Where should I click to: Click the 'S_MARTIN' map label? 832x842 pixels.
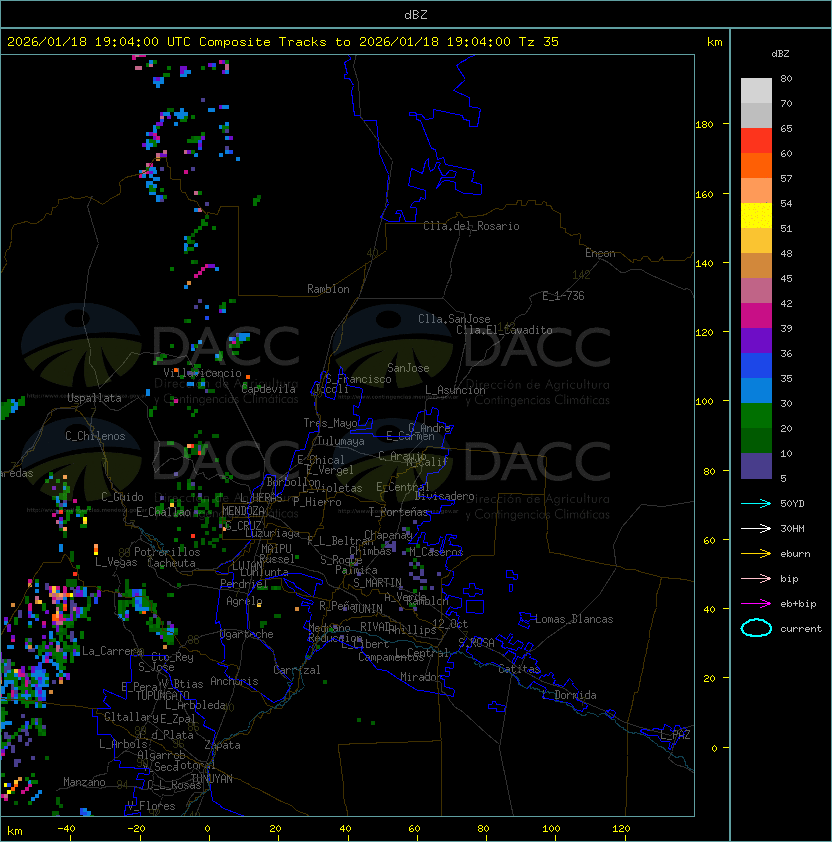point(377,583)
